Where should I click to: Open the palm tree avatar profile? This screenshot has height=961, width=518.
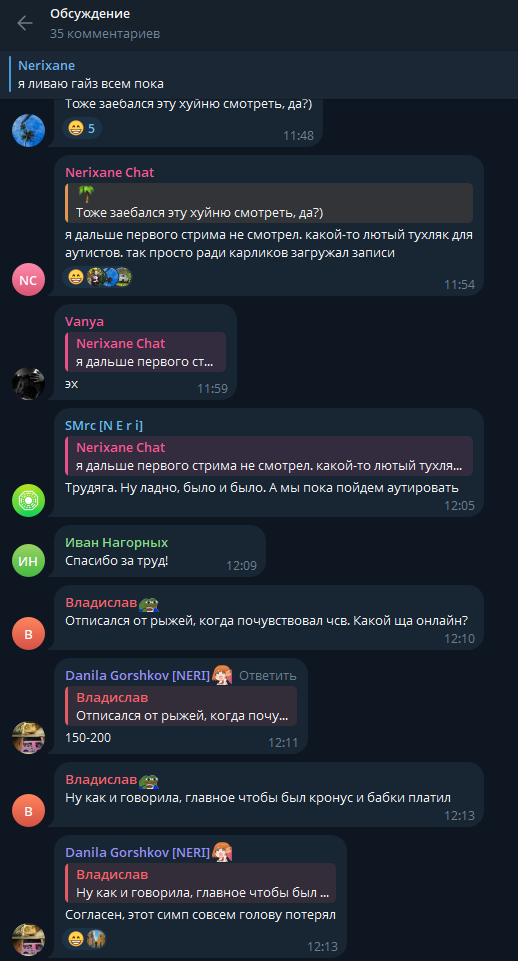pos(29,130)
